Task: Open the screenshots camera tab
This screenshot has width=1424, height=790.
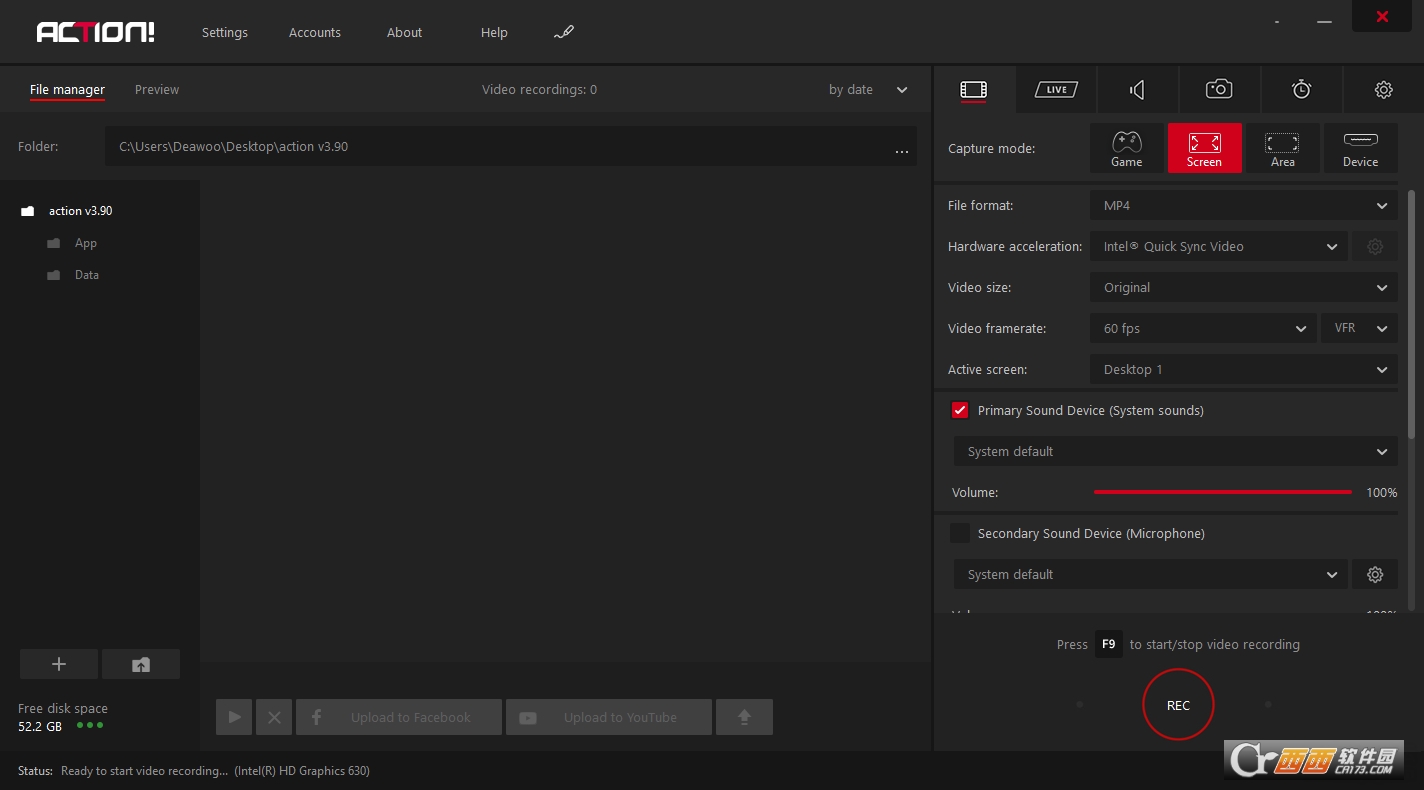Action: [1219, 90]
